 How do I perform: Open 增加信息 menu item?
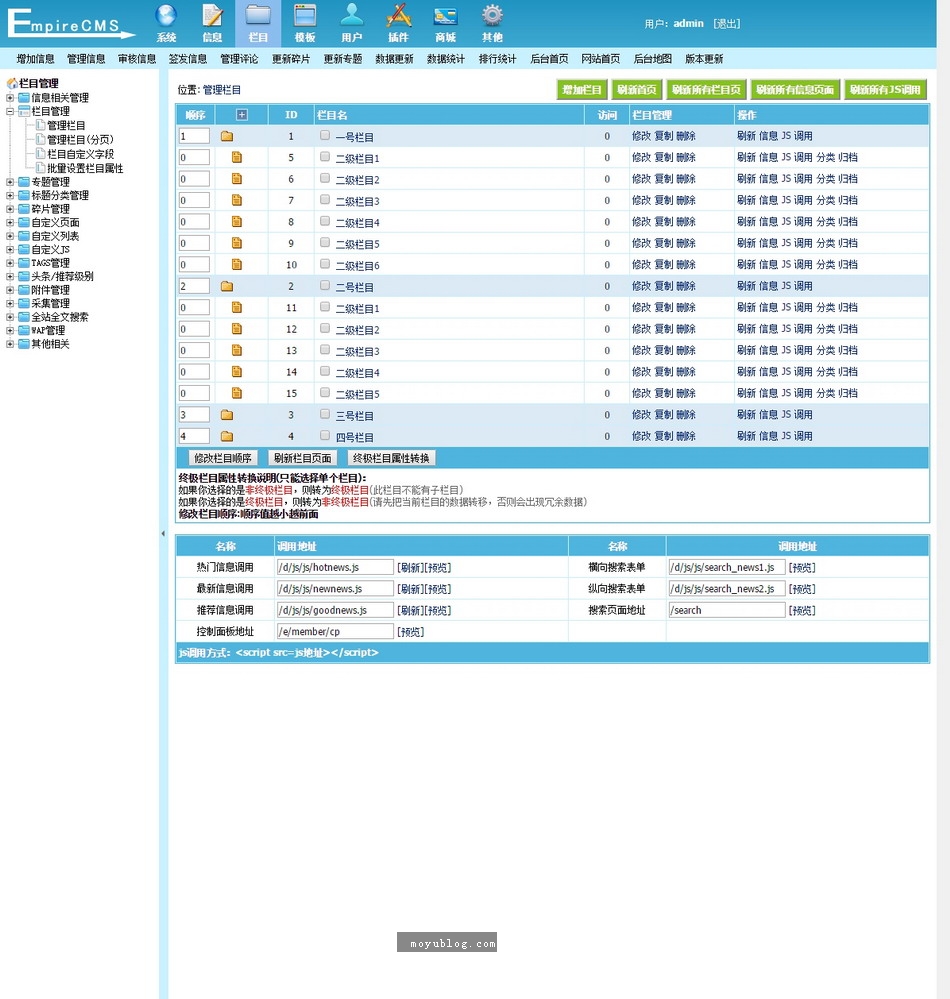[36, 59]
